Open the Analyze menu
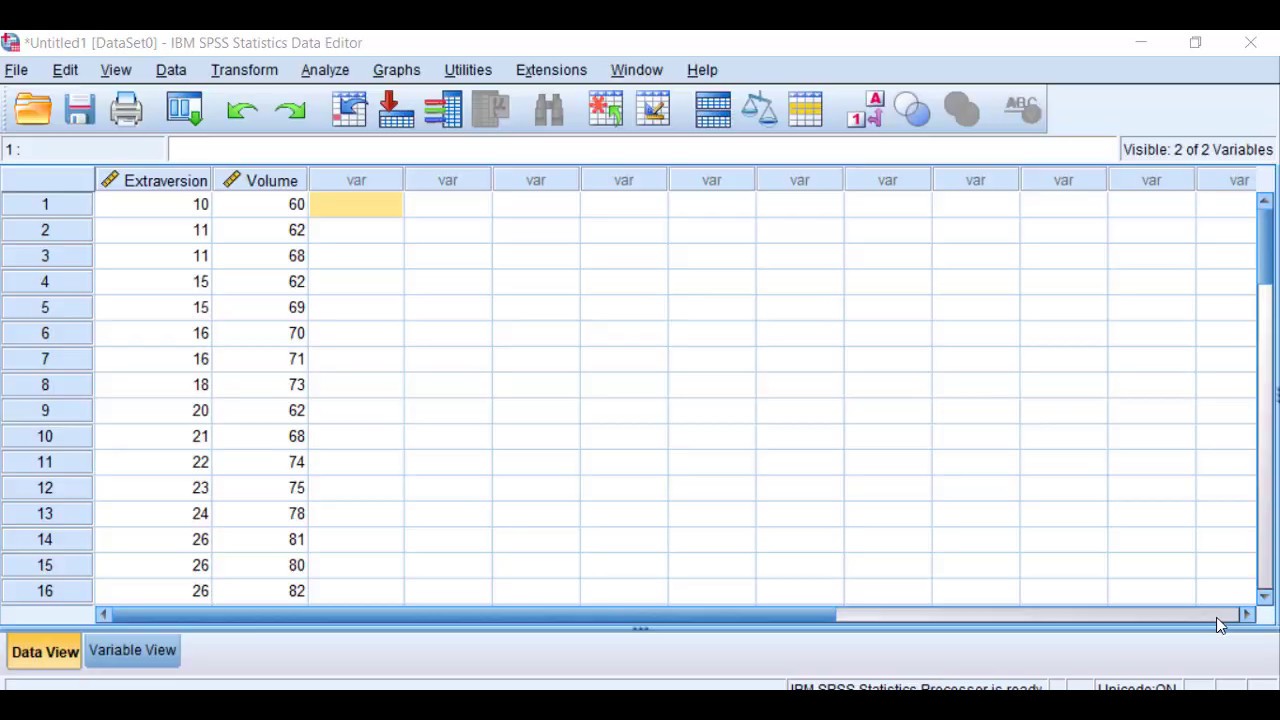This screenshot has width=1280, height=720. pos(325,70)
